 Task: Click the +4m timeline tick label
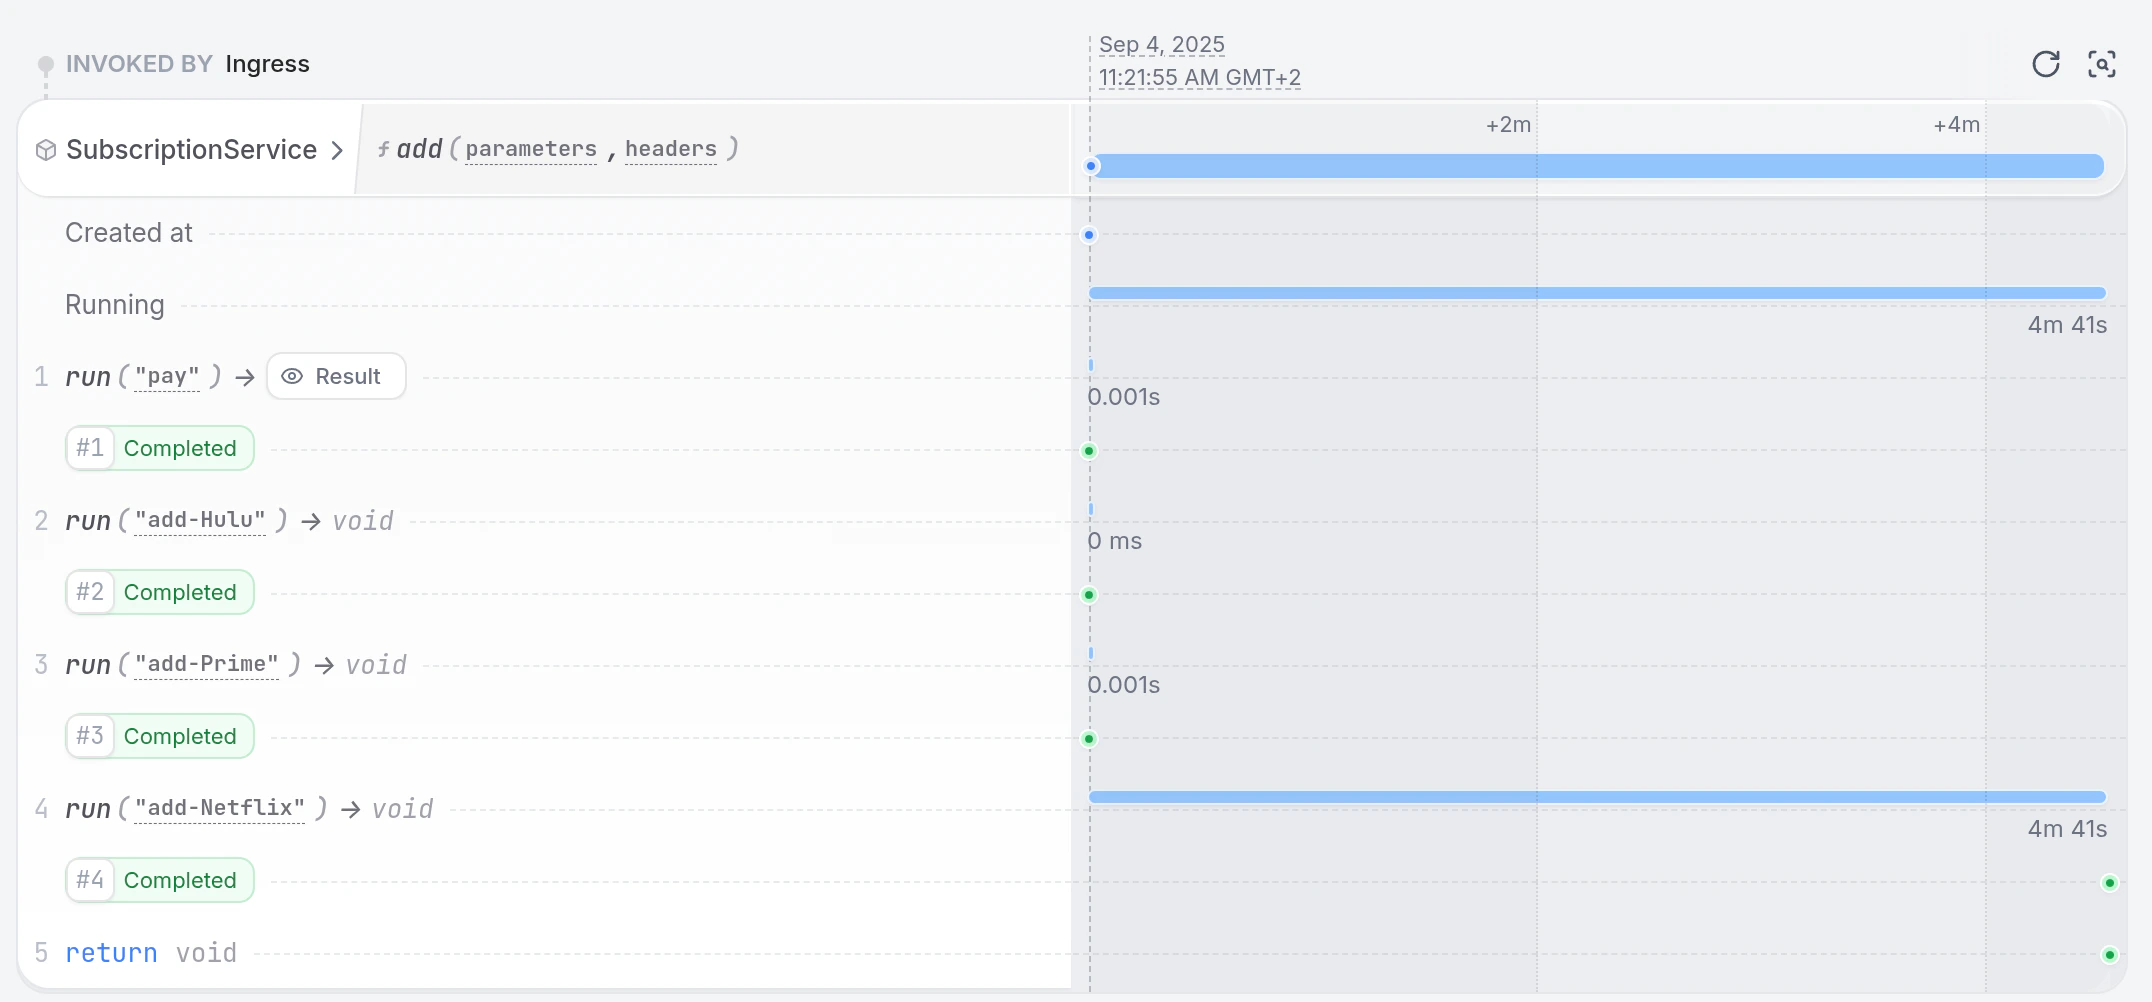pos(1956,125)
